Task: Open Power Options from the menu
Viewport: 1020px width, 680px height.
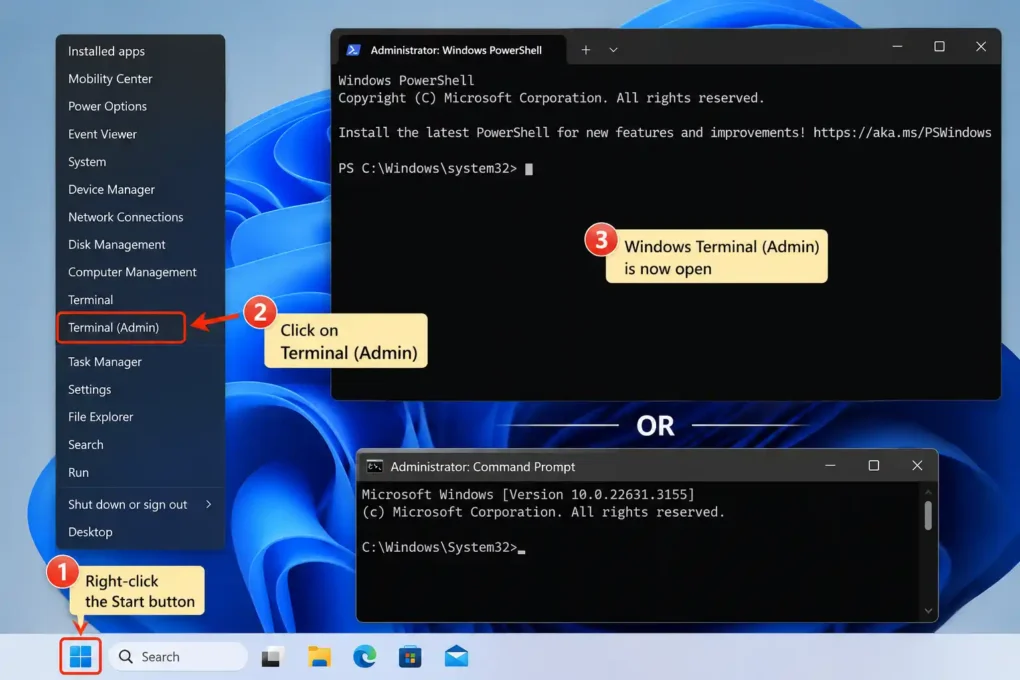Action: (x=140, y=106)
